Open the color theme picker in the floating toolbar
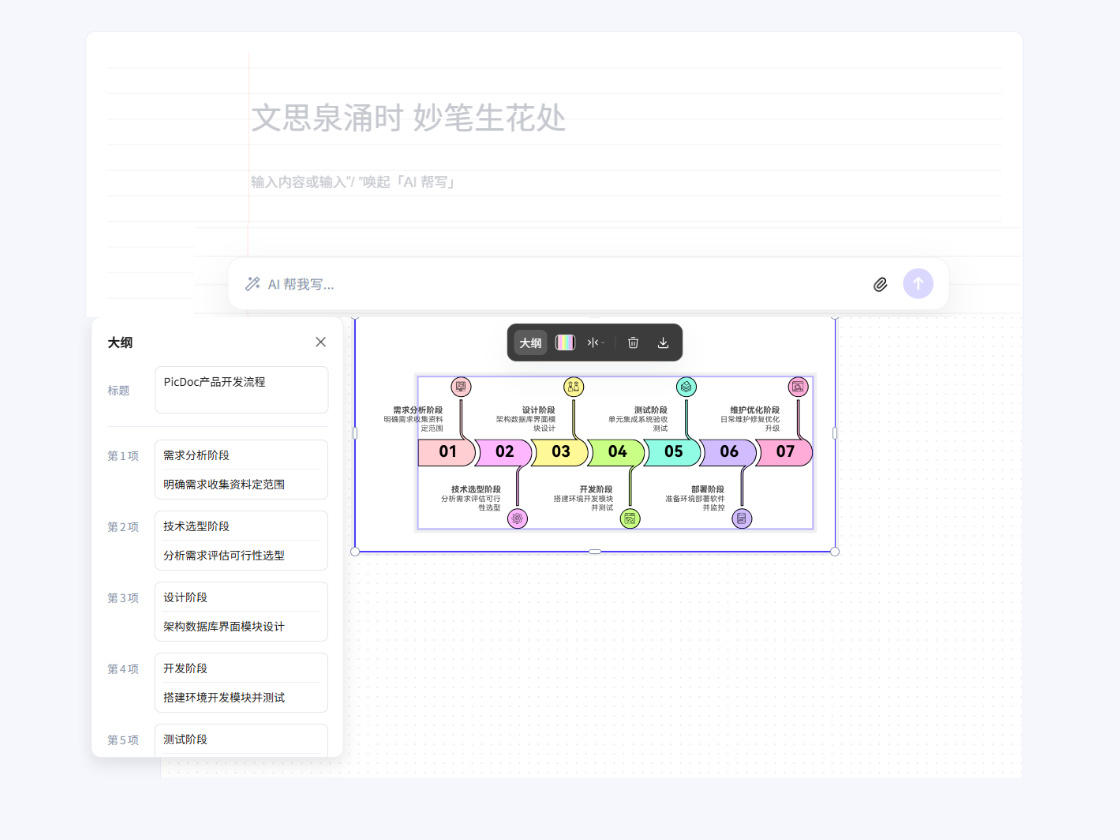 [565, 342]
